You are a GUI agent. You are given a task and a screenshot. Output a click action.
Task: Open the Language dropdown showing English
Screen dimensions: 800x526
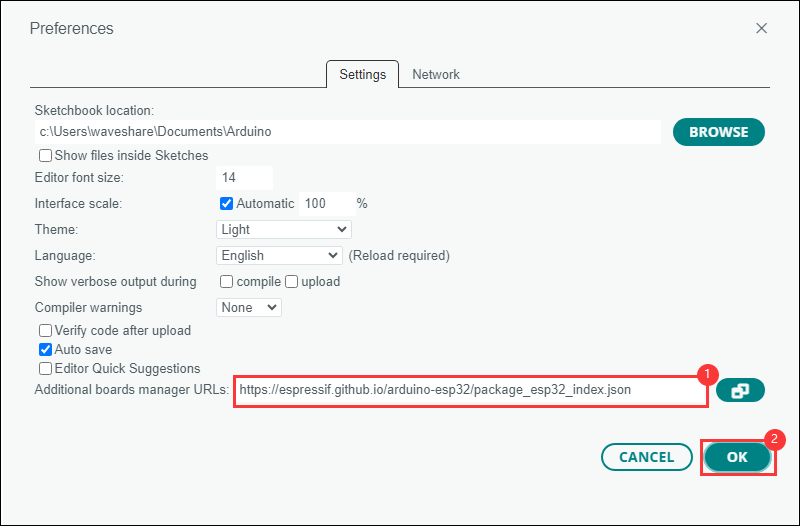point(279,256)
